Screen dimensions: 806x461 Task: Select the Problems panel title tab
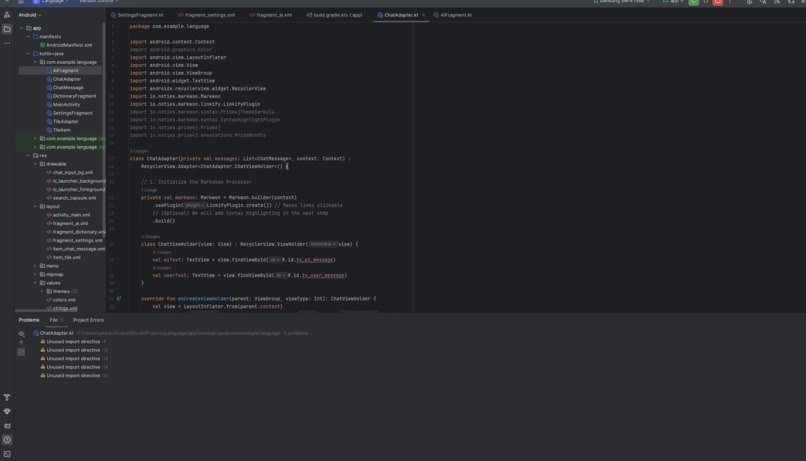(x=29, y=320)
